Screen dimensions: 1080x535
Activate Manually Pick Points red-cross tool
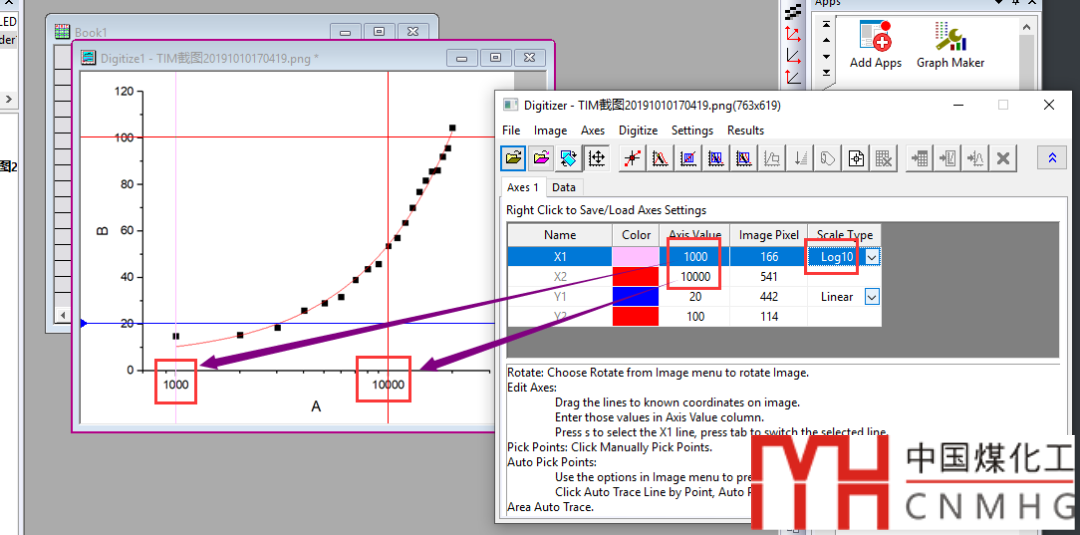click(x=632, y=158)
